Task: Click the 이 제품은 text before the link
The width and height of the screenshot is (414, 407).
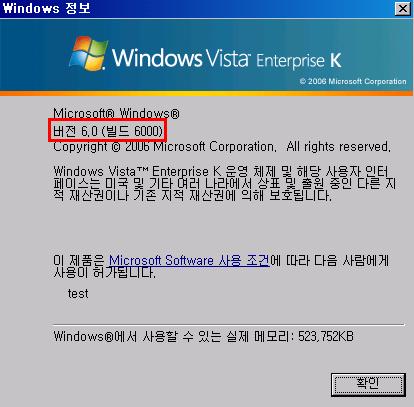Action: (x=79, y=260)
